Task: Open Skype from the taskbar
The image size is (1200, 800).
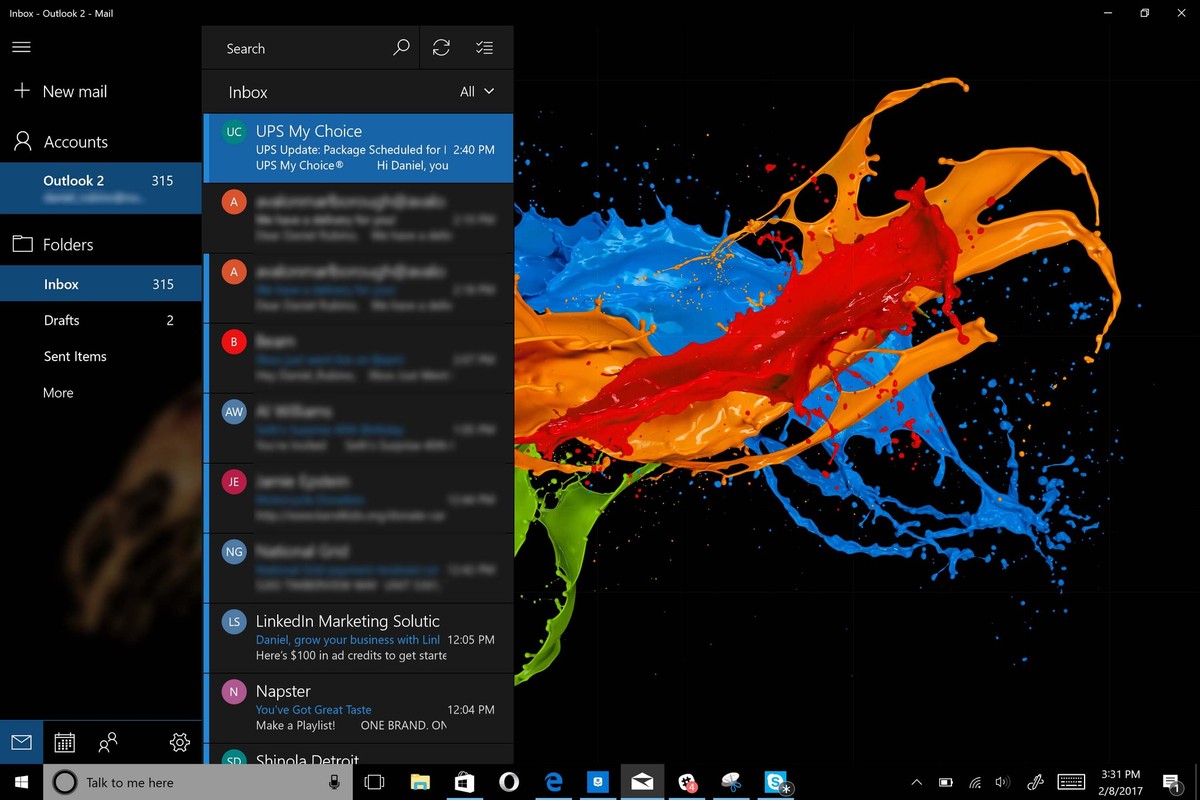Action: (776, 782)
